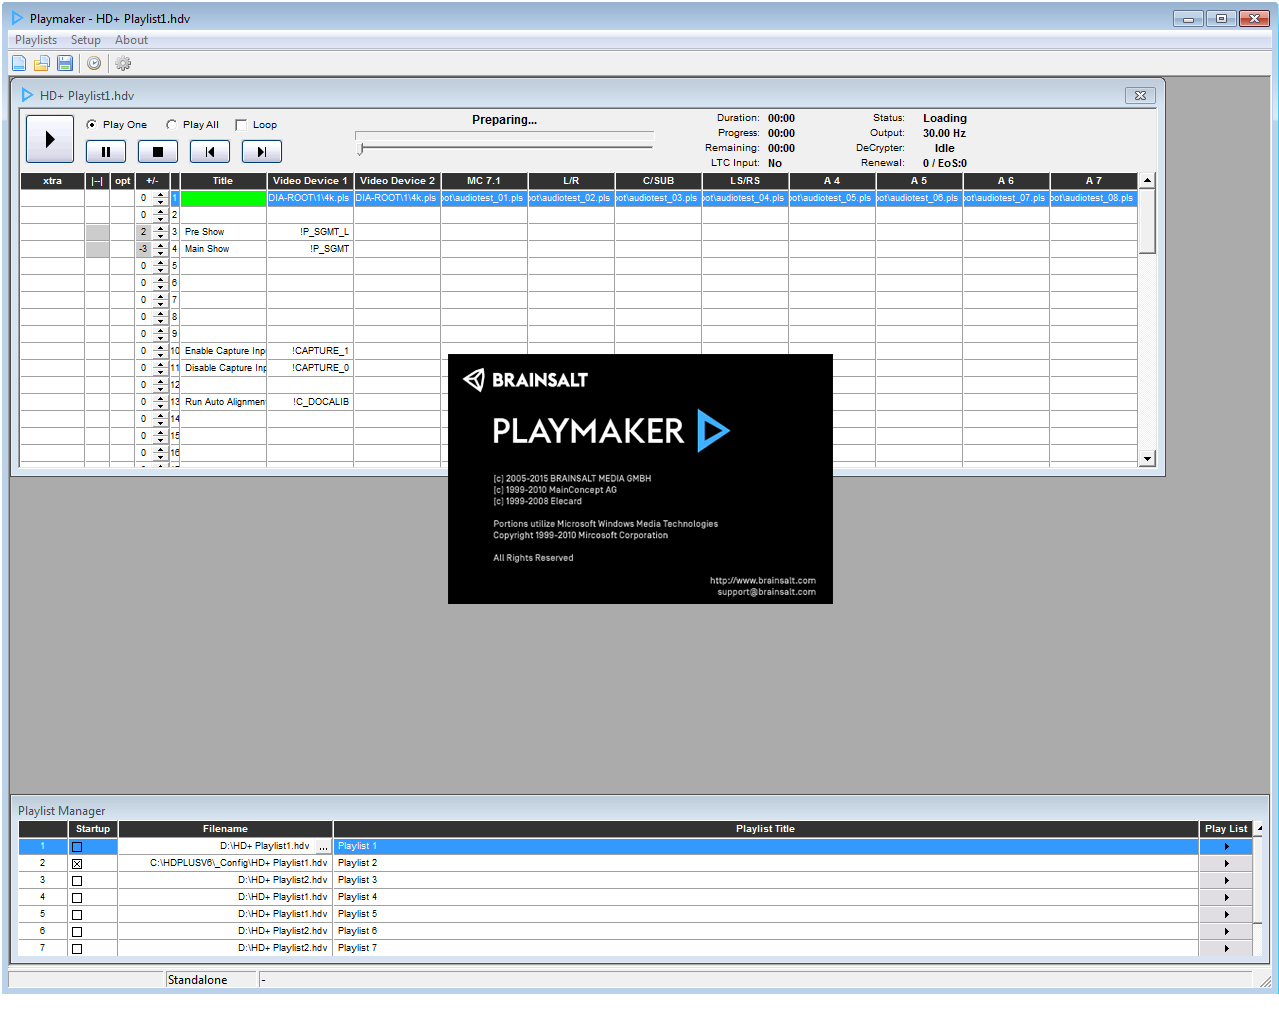
Task: Click the browse '...' button for Playlist 1 filename
Action: [323, 847]
